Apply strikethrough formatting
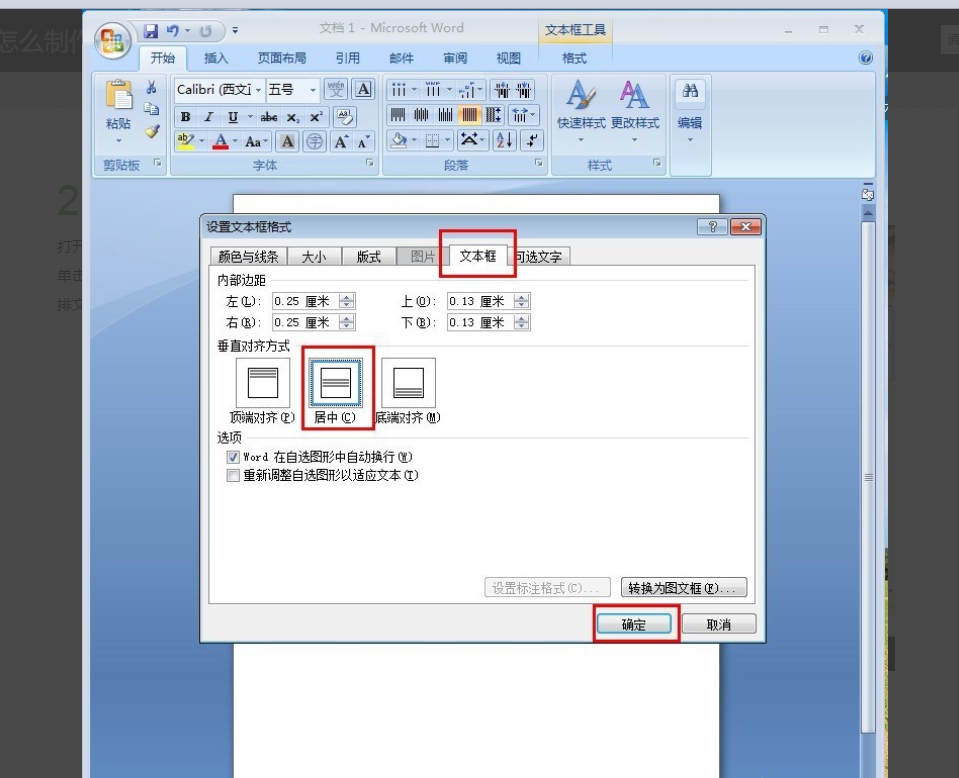 click(x=269, y=117)
